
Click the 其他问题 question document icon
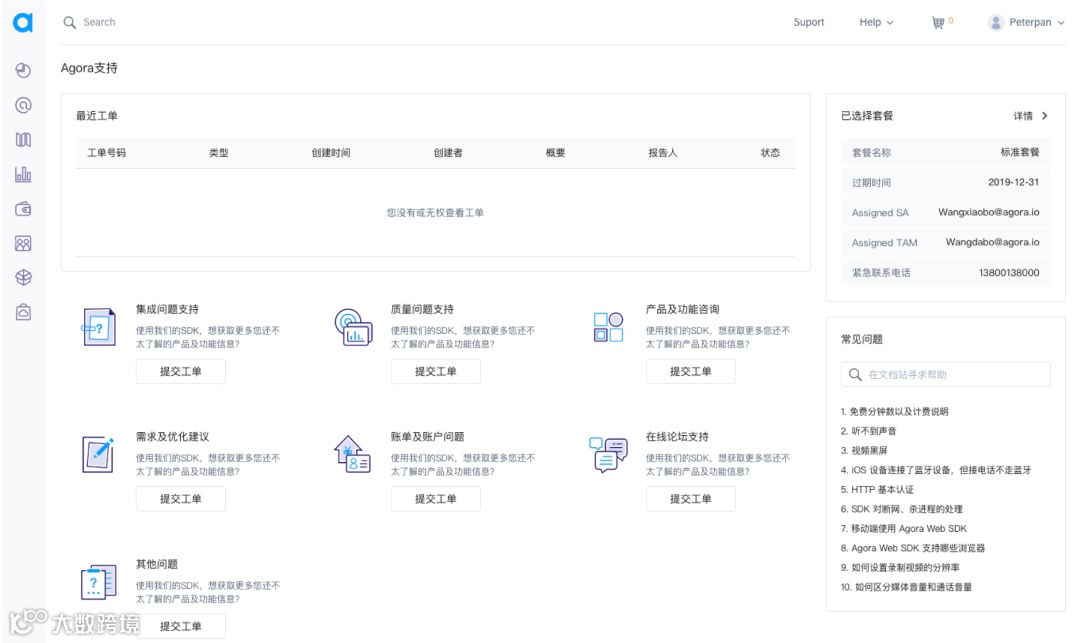[98, 582]
